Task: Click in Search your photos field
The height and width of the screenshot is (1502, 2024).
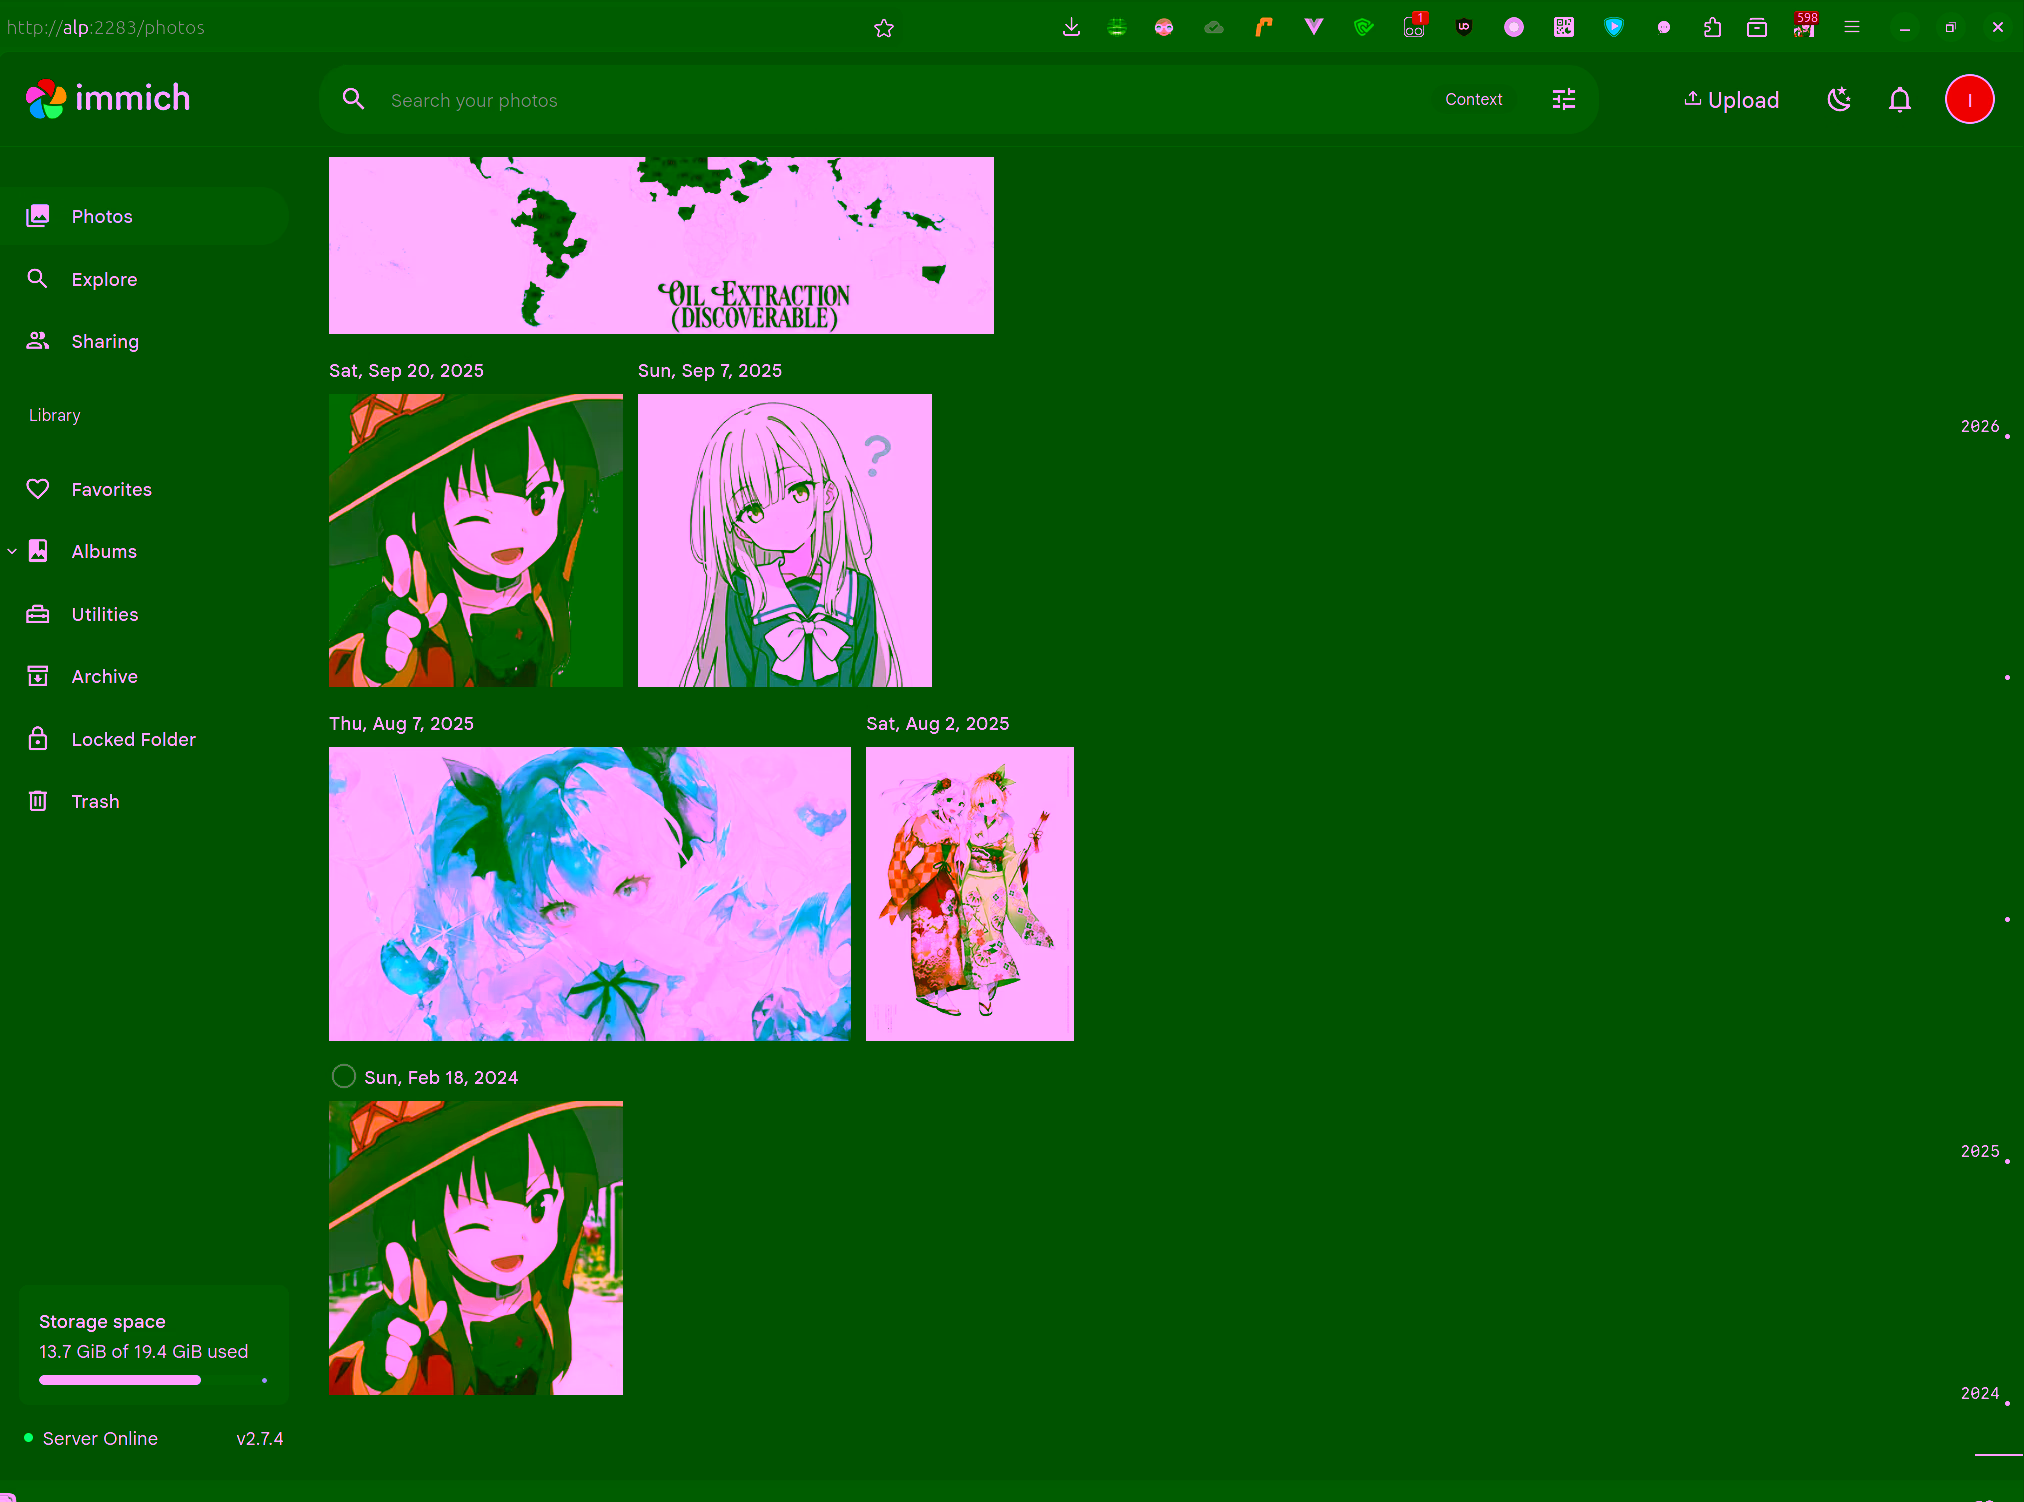Action: [x=880, y=100]
